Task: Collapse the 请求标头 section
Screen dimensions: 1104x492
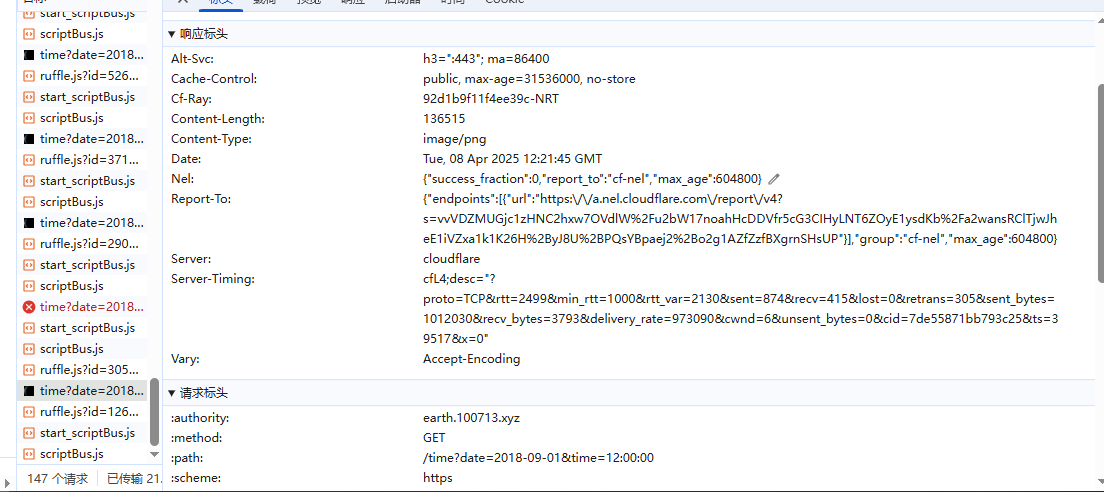Action: tap(172, 394)
